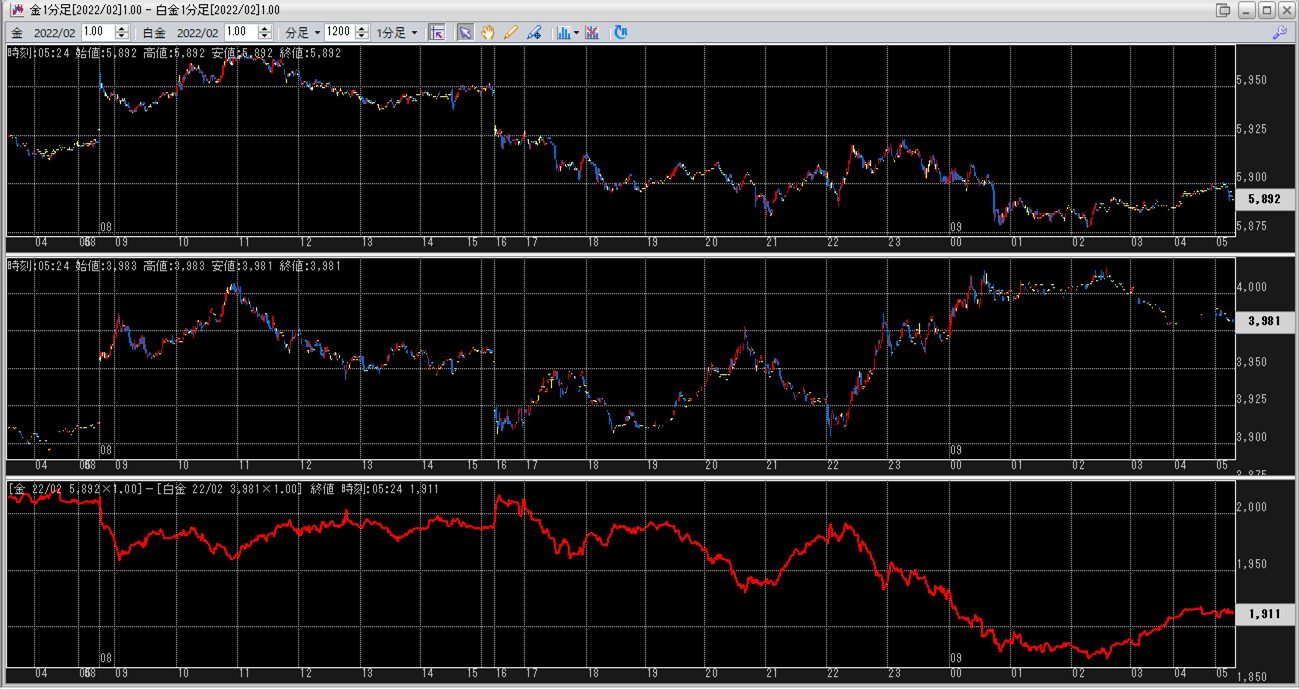The width and height of the screenshot is (1299, 689).
Task: Click the 金 multiplier input field
Action: coord(98,32)
